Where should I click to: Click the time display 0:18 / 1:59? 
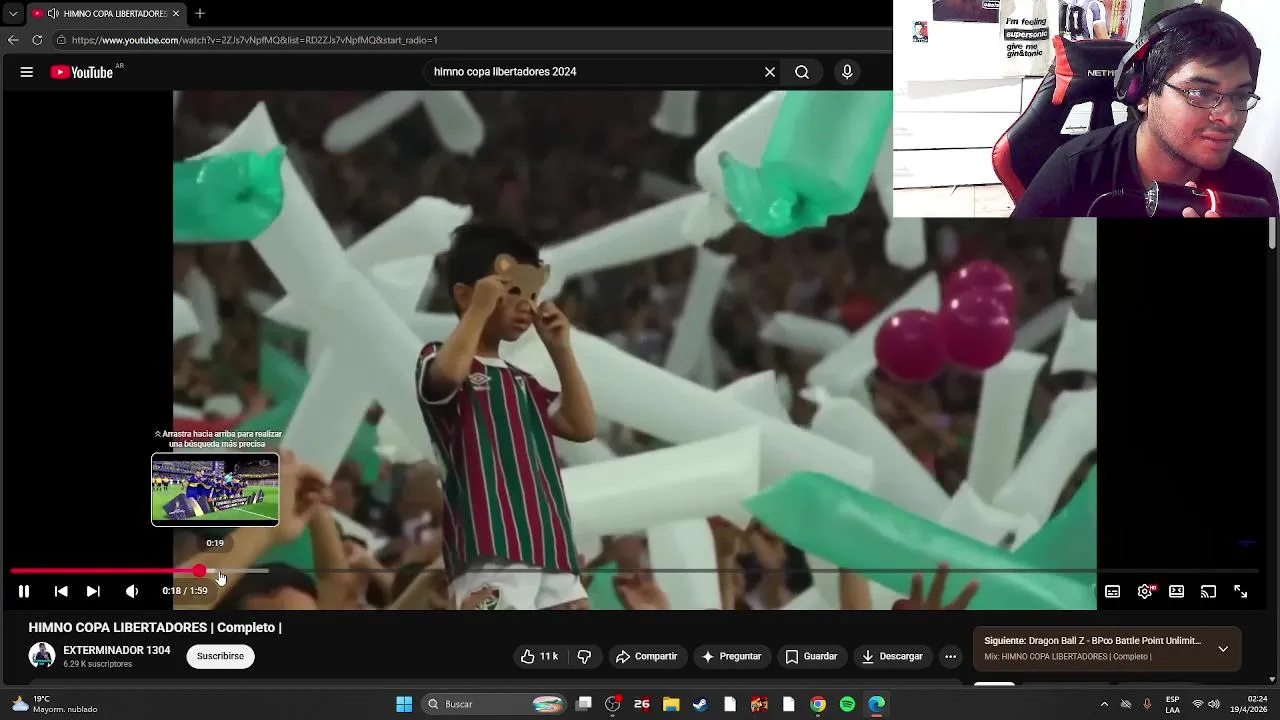[185, 591]
